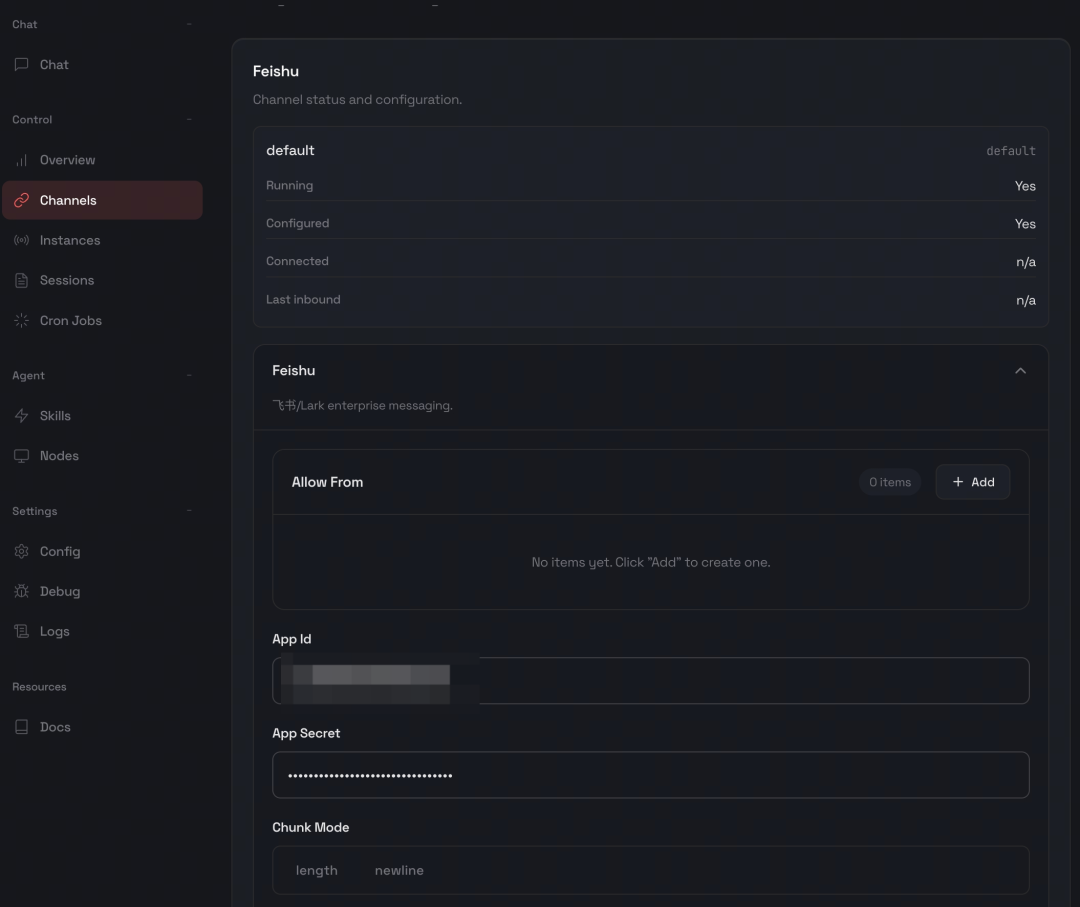
Task: Select the Debug bug icon
Action: coord(21,591)
